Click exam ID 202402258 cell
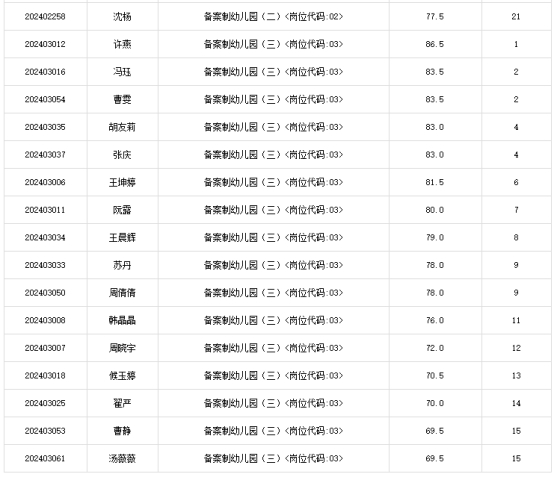The image size is (554, 478). coord(45,17)
